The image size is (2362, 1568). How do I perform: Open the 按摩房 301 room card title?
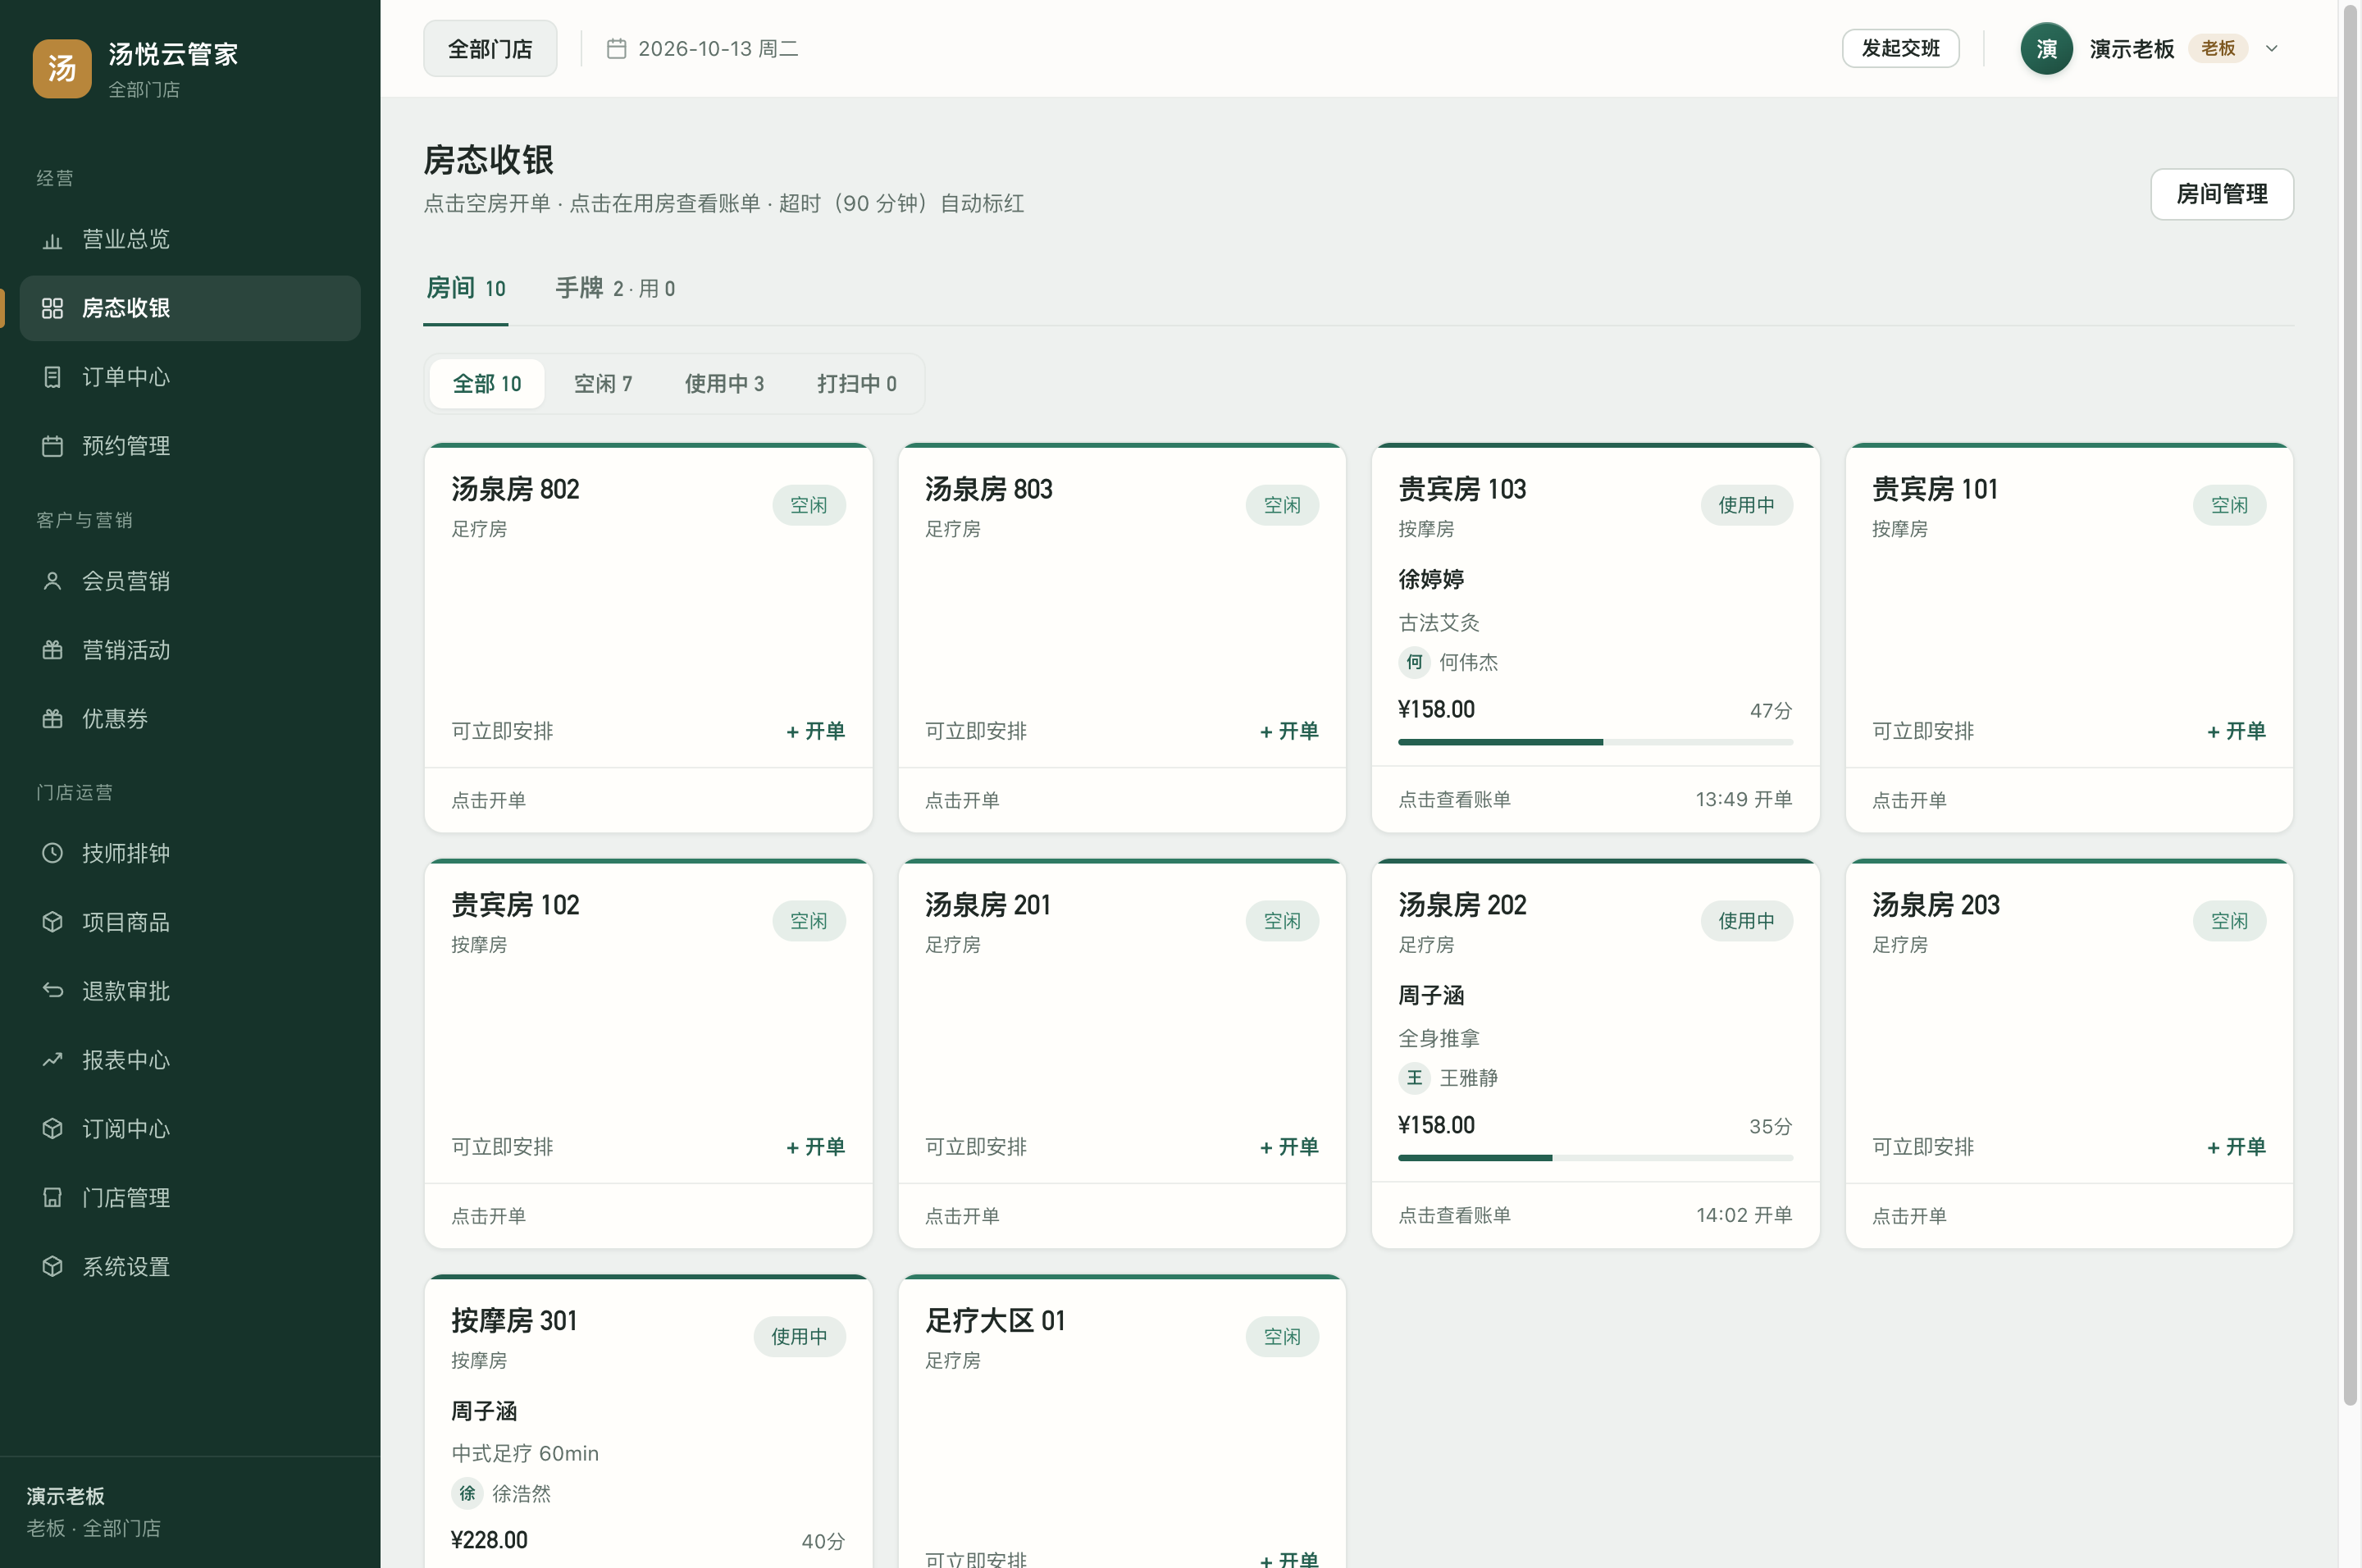[x=514, y=1321]
